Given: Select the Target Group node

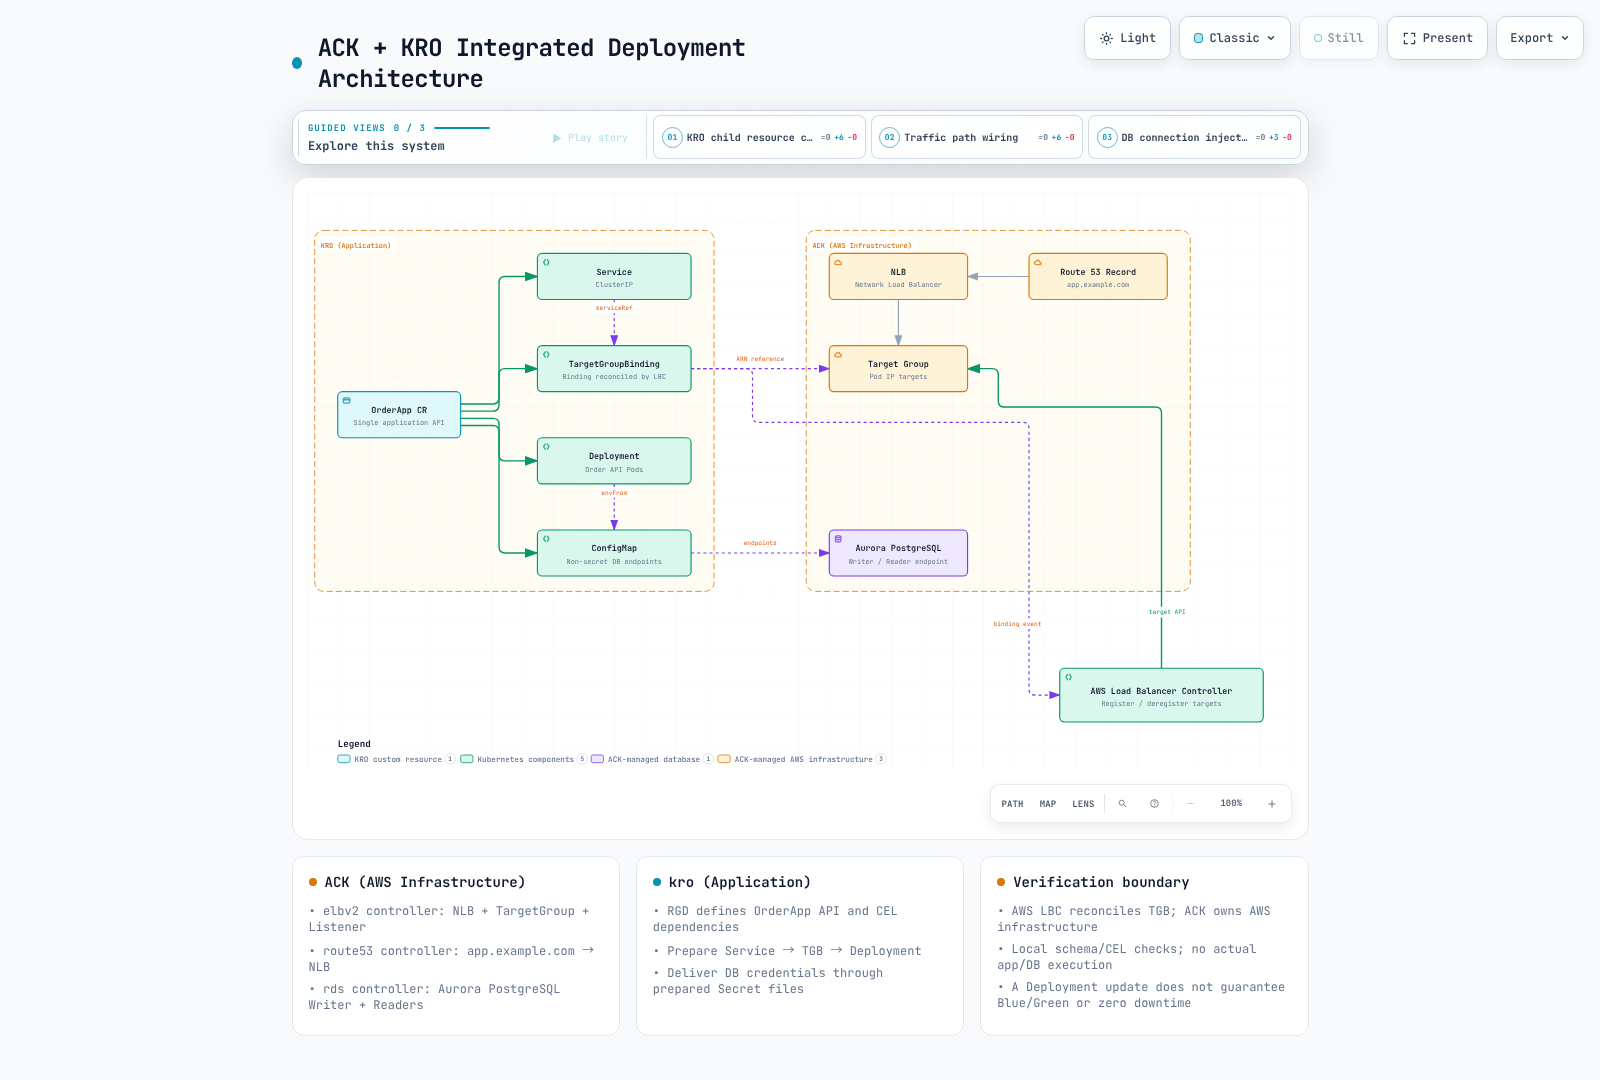Looking at the screenshot, I should [898, 369].
